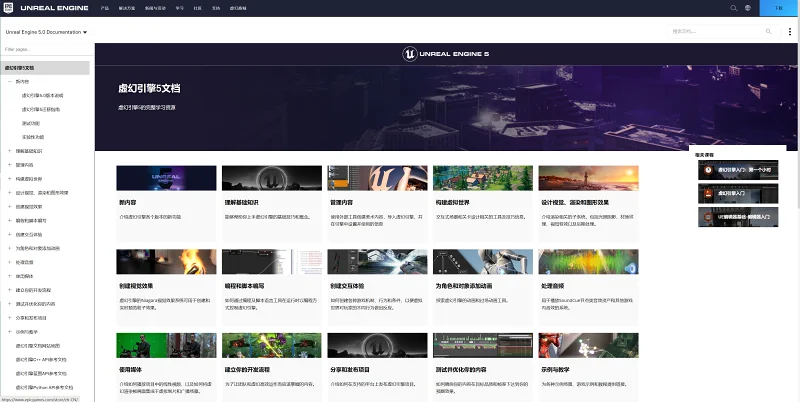This screenshot has width=800, height=402.
Task: Click the 分享和发布项目 card title
Action: [349, 370]
